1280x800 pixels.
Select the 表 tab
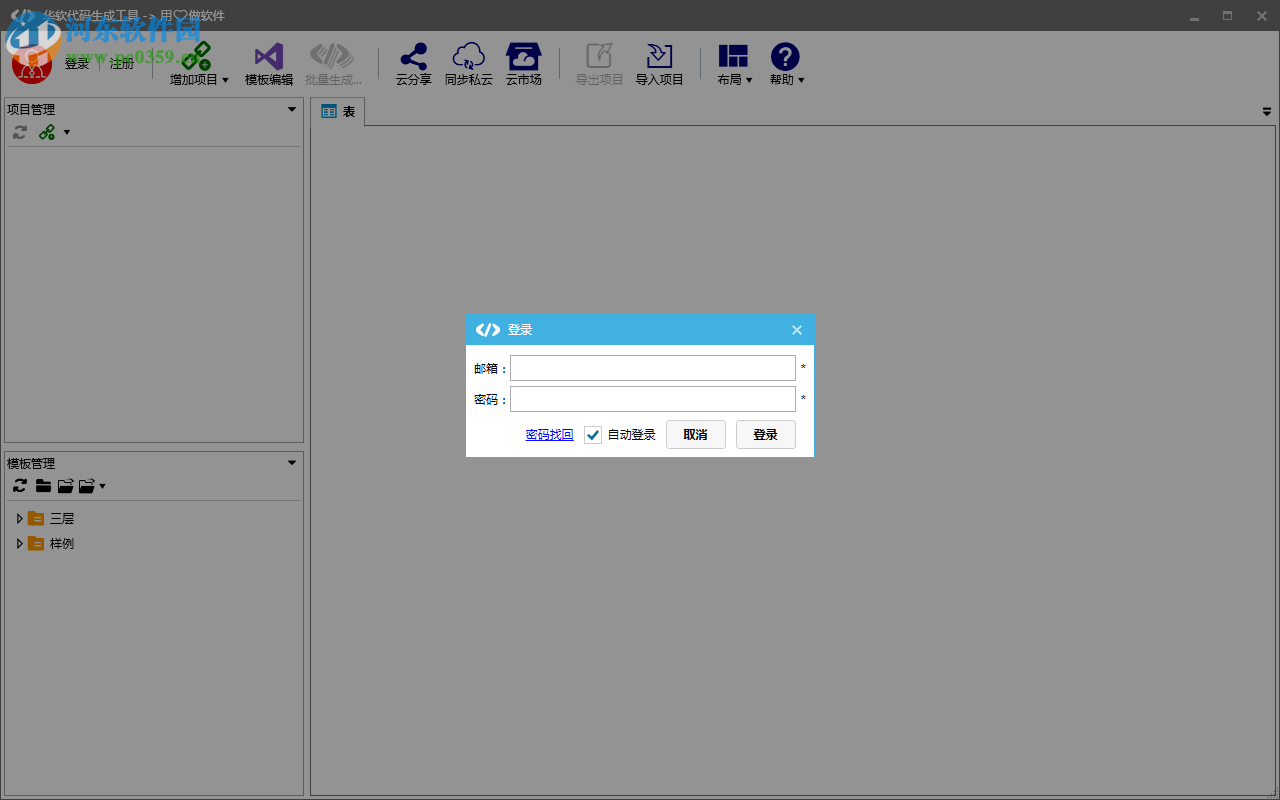pyautogui.click(x=338, y=112)
